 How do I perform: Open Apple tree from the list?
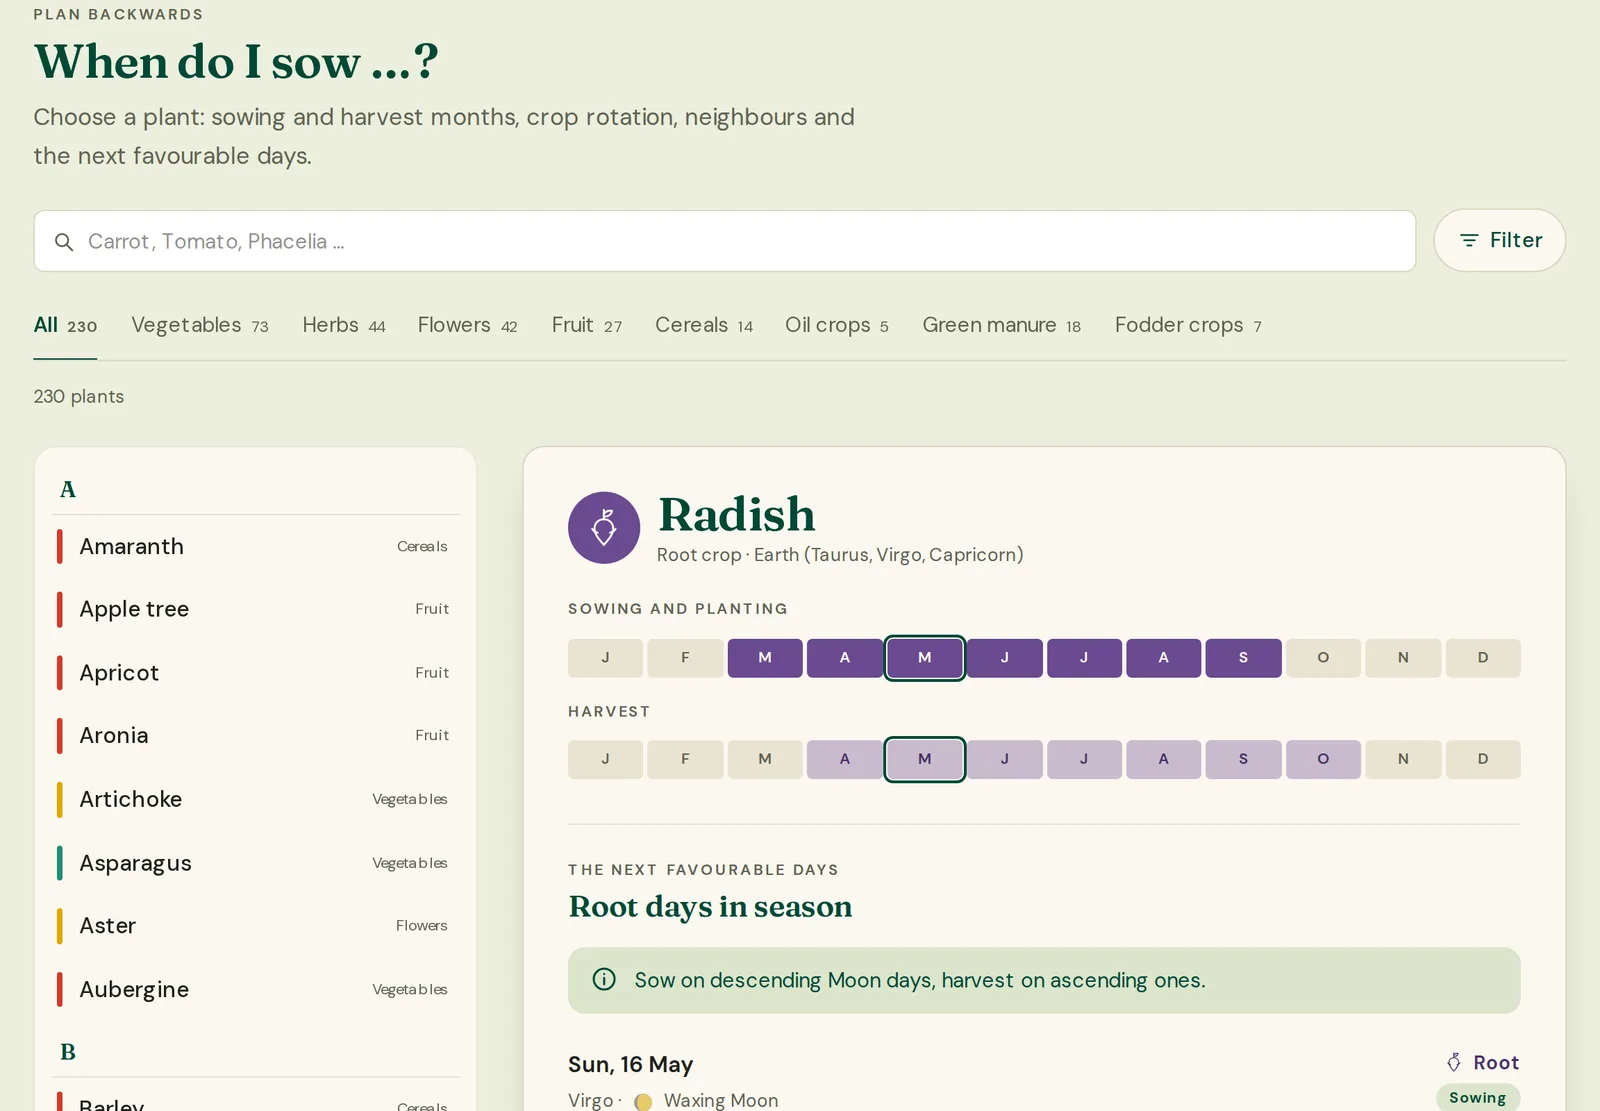pos(255,609)
